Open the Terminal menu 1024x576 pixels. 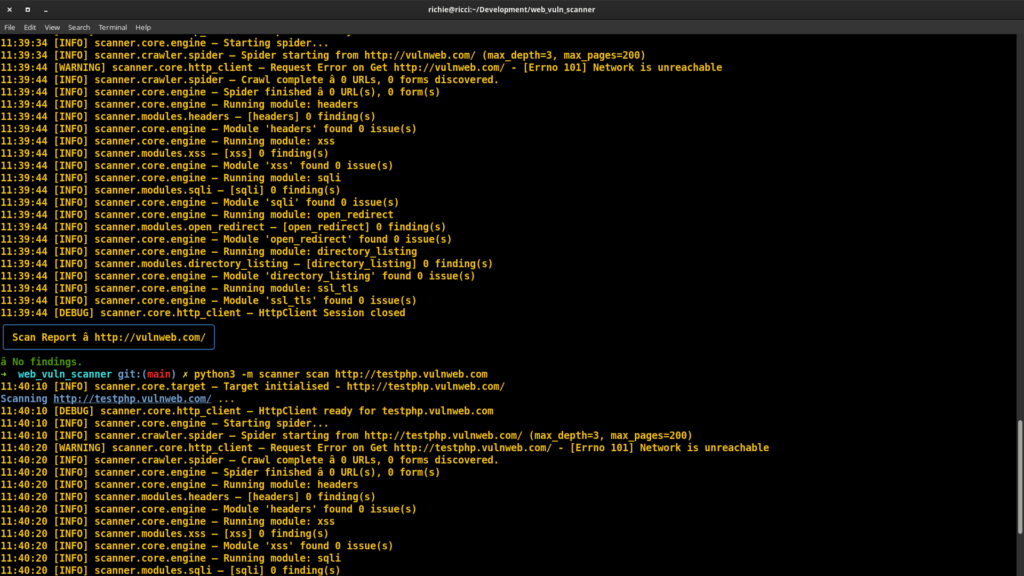112,27
